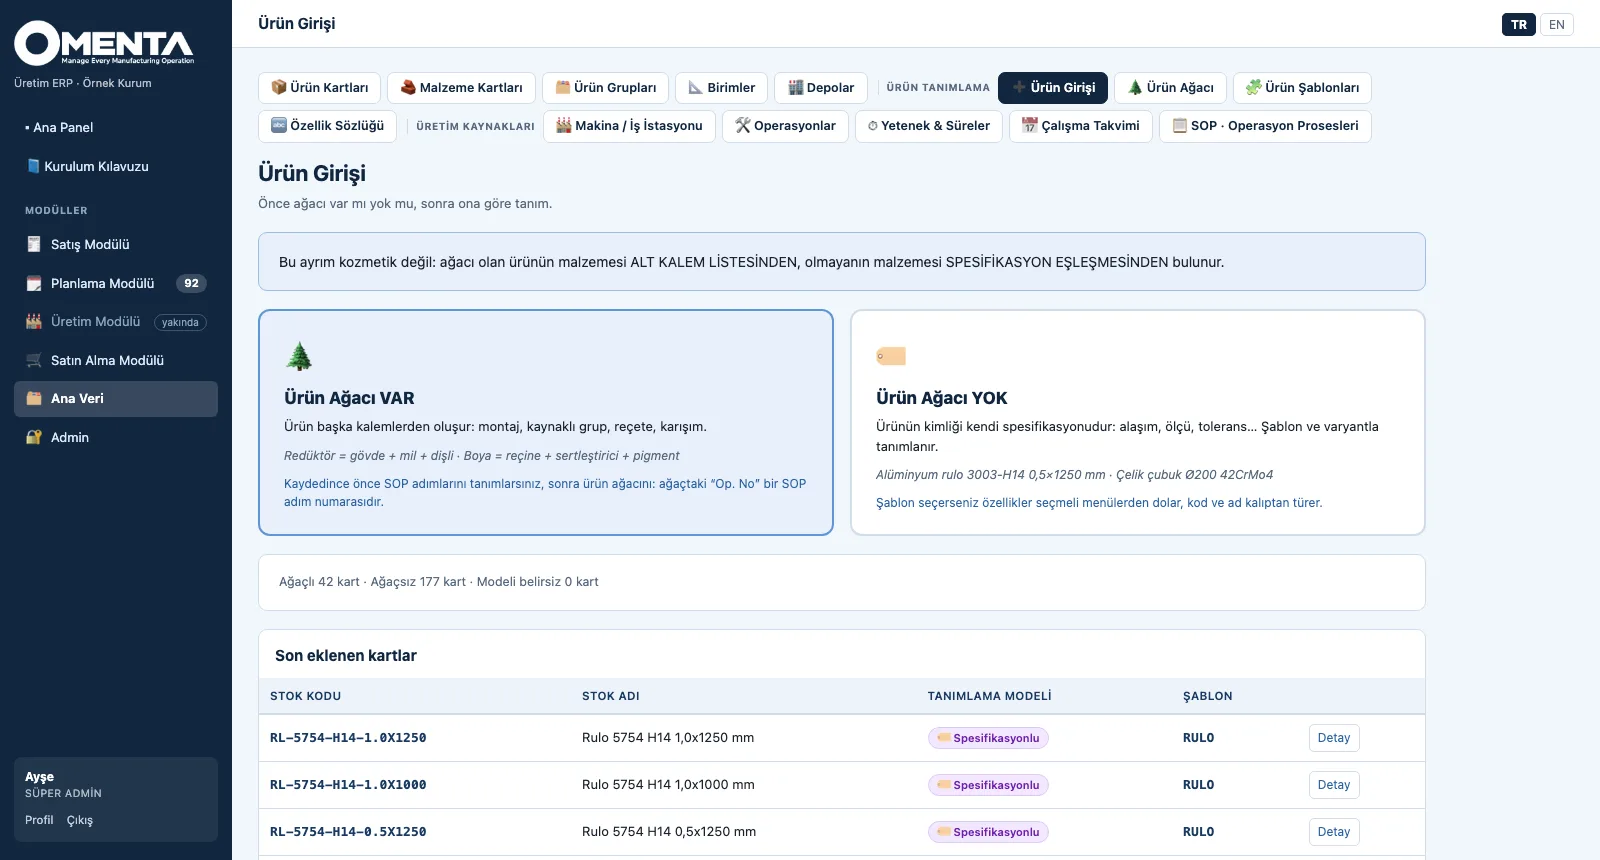
Task: Click the Planlama Modülü calendar icon
Action: click(34, 283)
